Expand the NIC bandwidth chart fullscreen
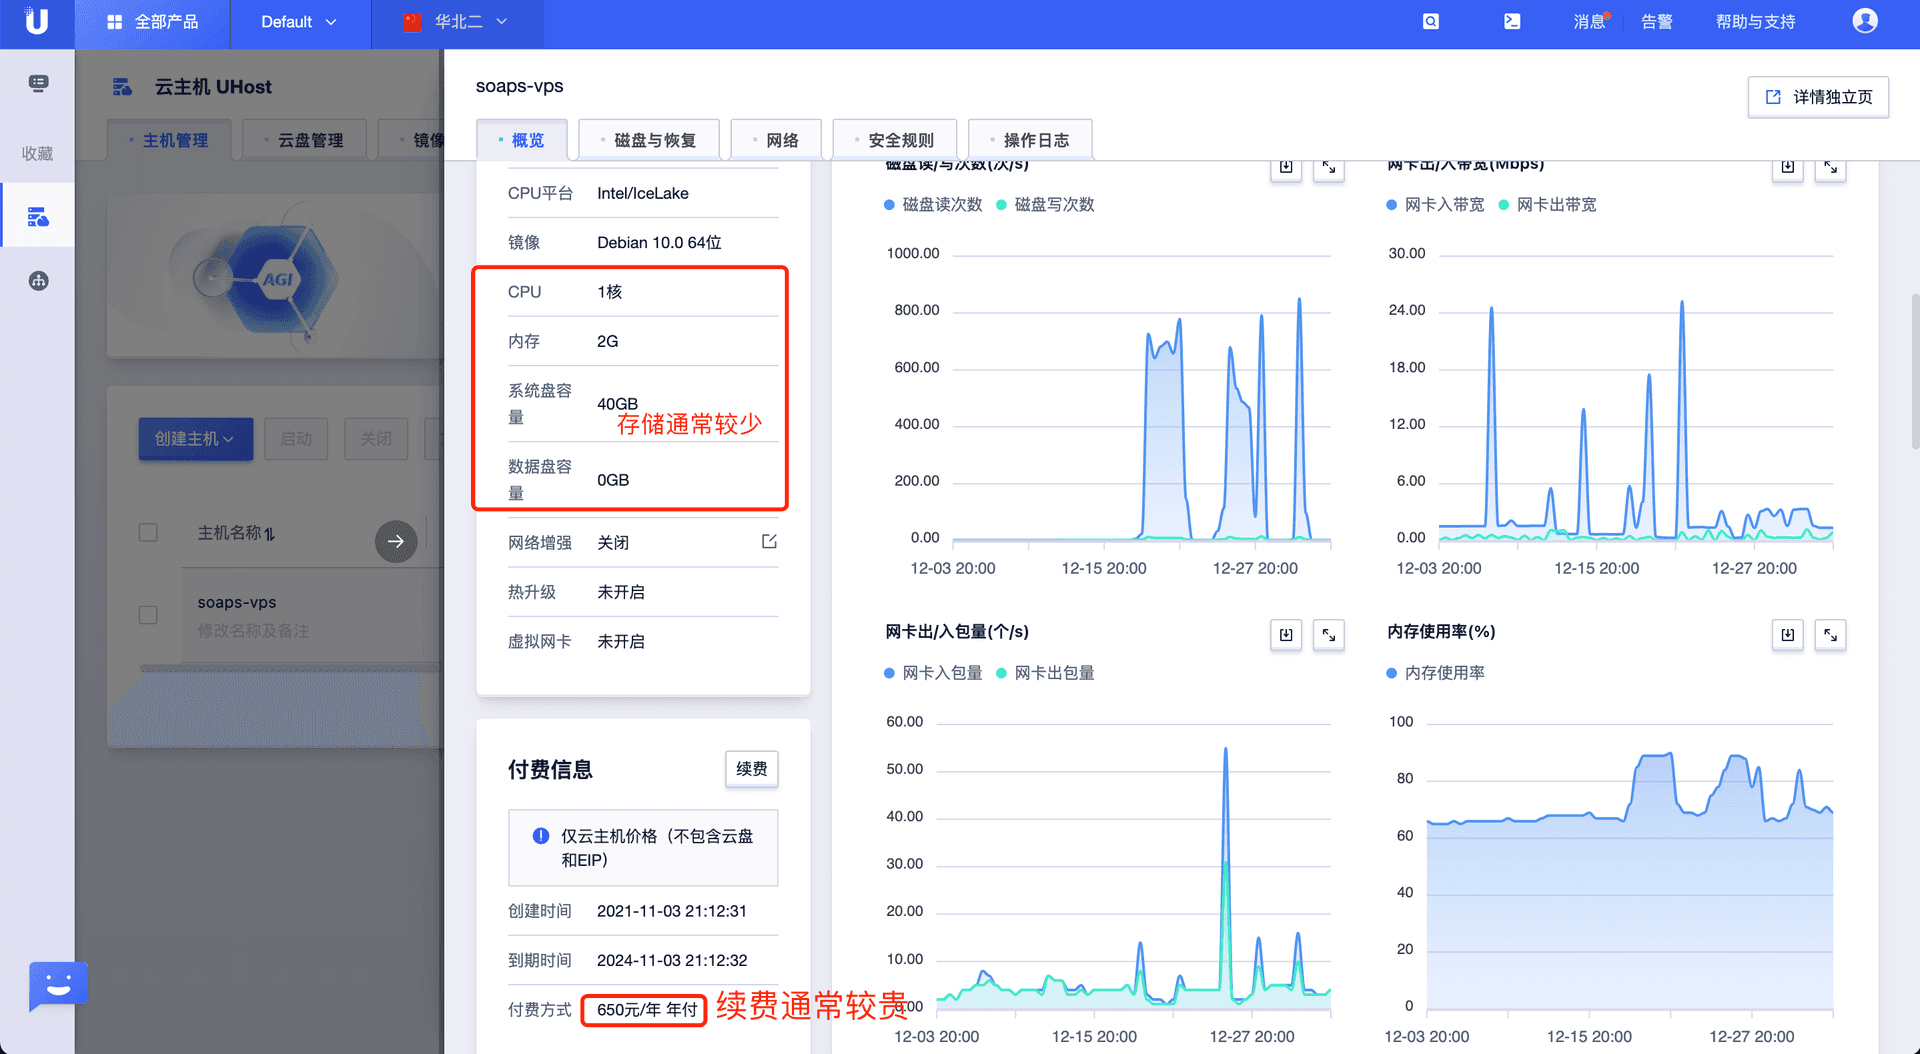The height and width of the screenshot is (1054, 1920). point(1831,167)
